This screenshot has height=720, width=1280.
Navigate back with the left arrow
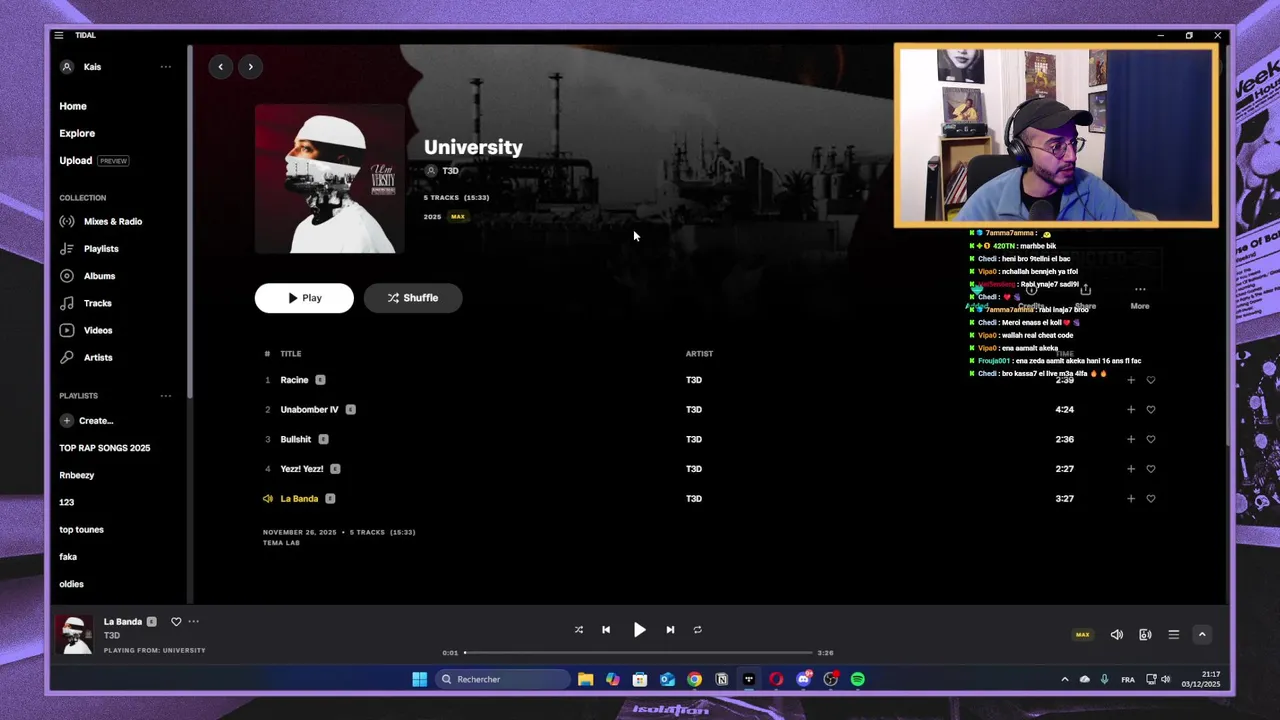(x=221, y=67)
